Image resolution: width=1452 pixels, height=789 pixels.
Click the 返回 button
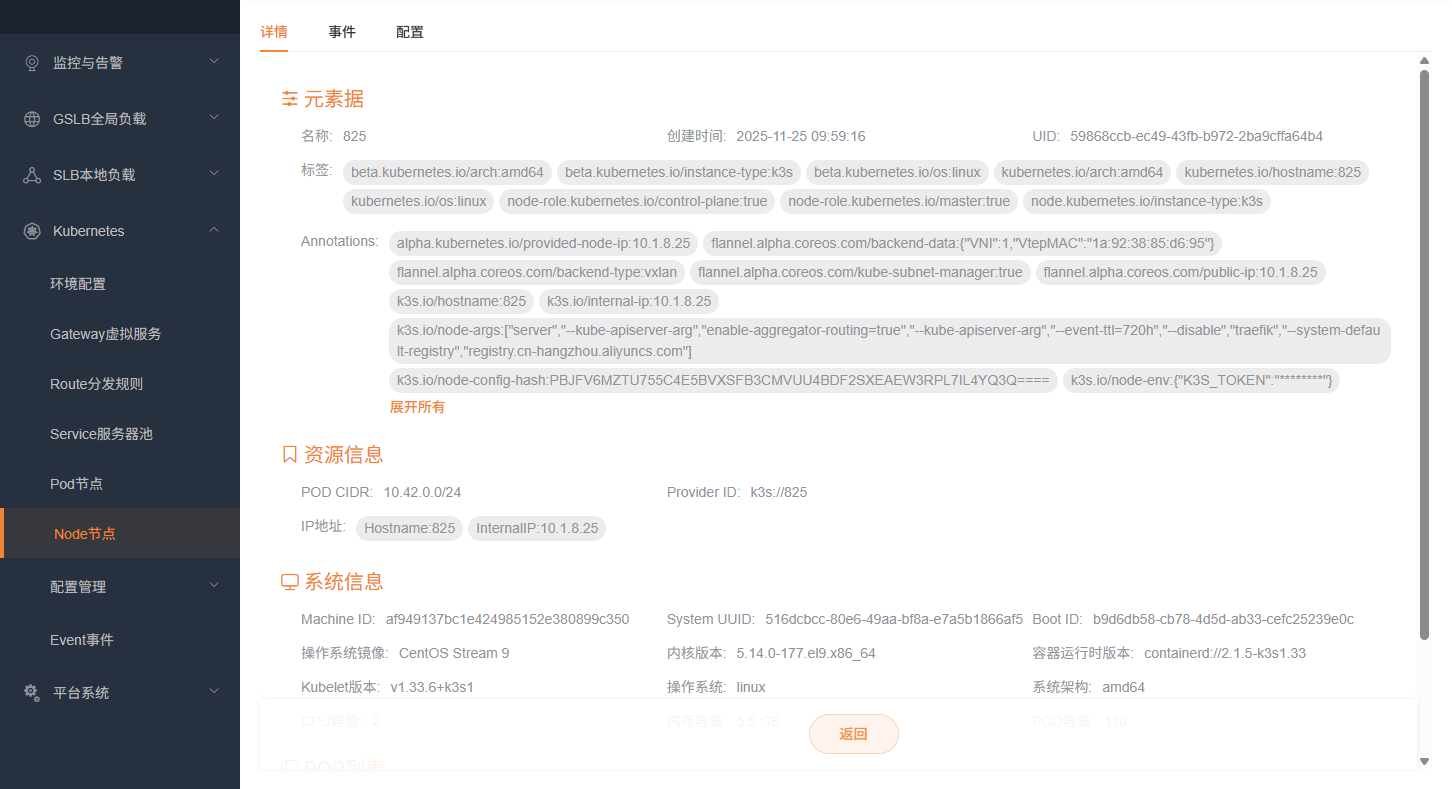853,734
